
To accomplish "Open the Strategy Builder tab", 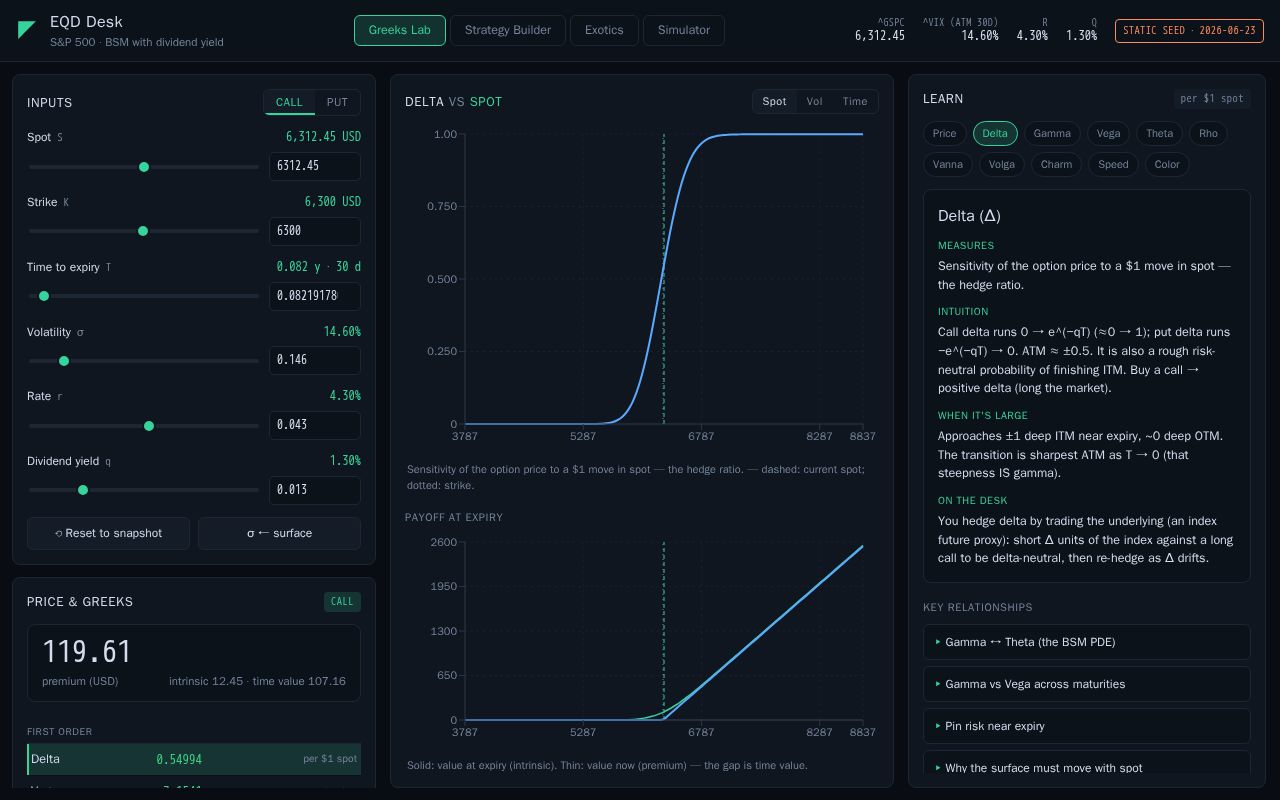I will (x=508, y=30).
